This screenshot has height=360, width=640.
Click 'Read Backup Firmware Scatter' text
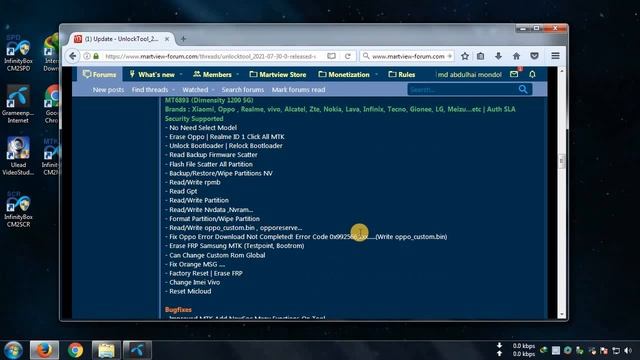click(213, 155)
